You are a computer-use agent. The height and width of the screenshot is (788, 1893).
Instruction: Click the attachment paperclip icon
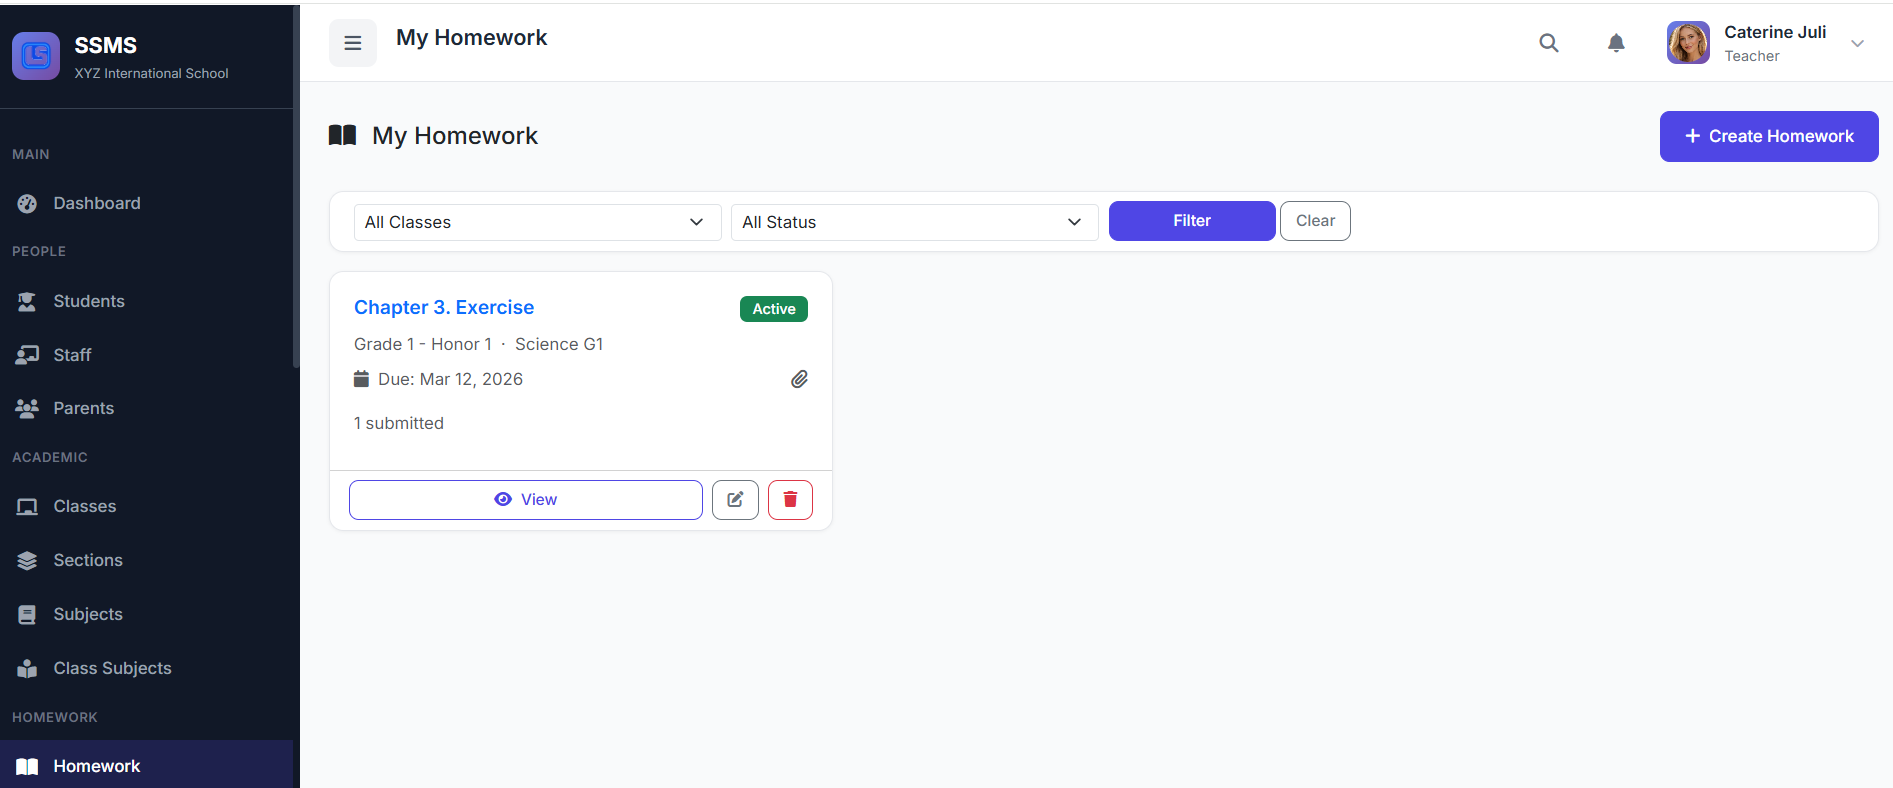[x=799, y=379]
